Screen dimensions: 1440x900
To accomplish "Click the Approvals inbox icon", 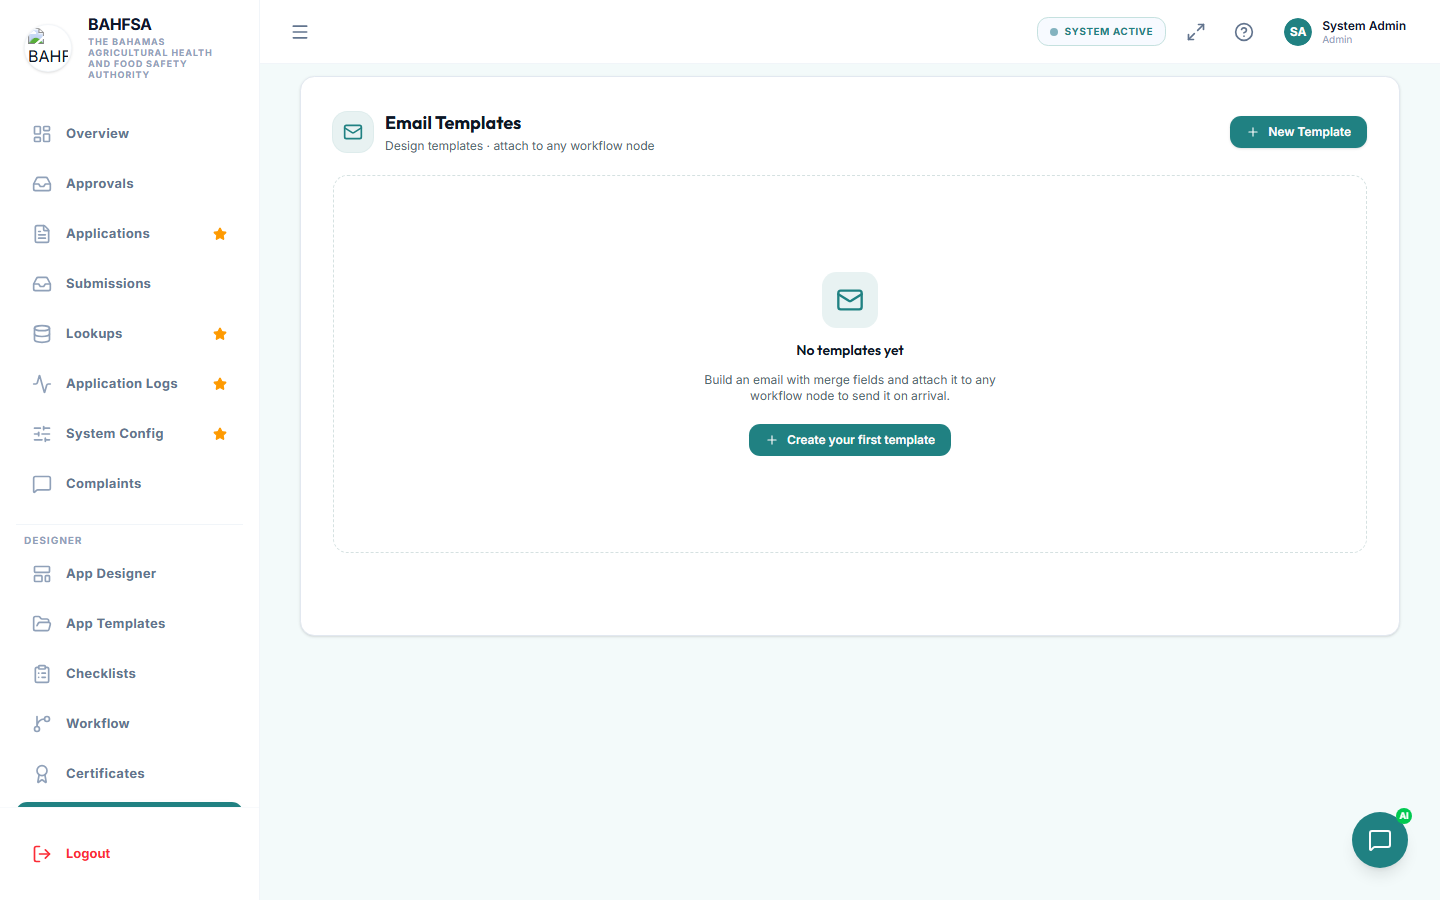I will [x=42, y=184].
